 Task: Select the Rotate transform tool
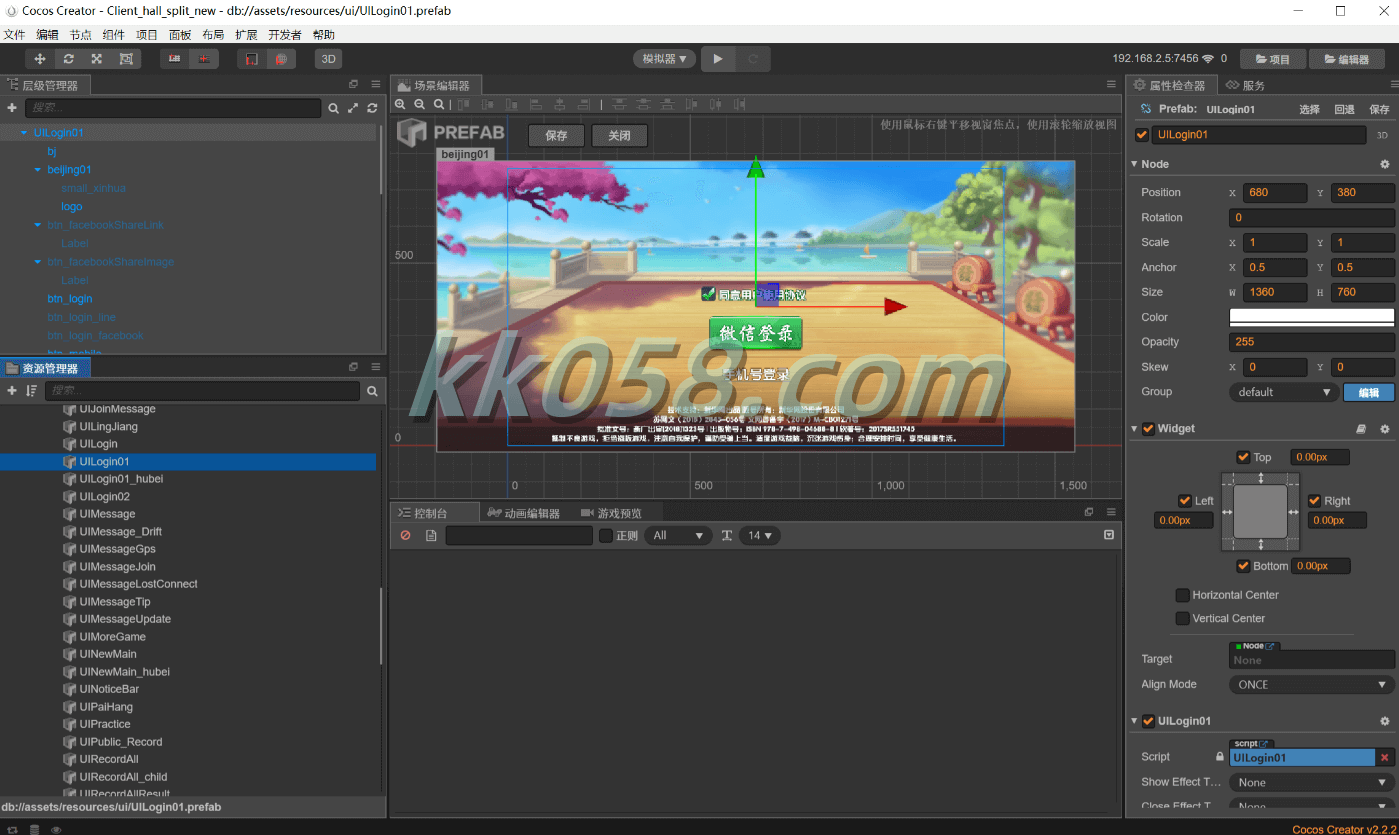[68, 59]
